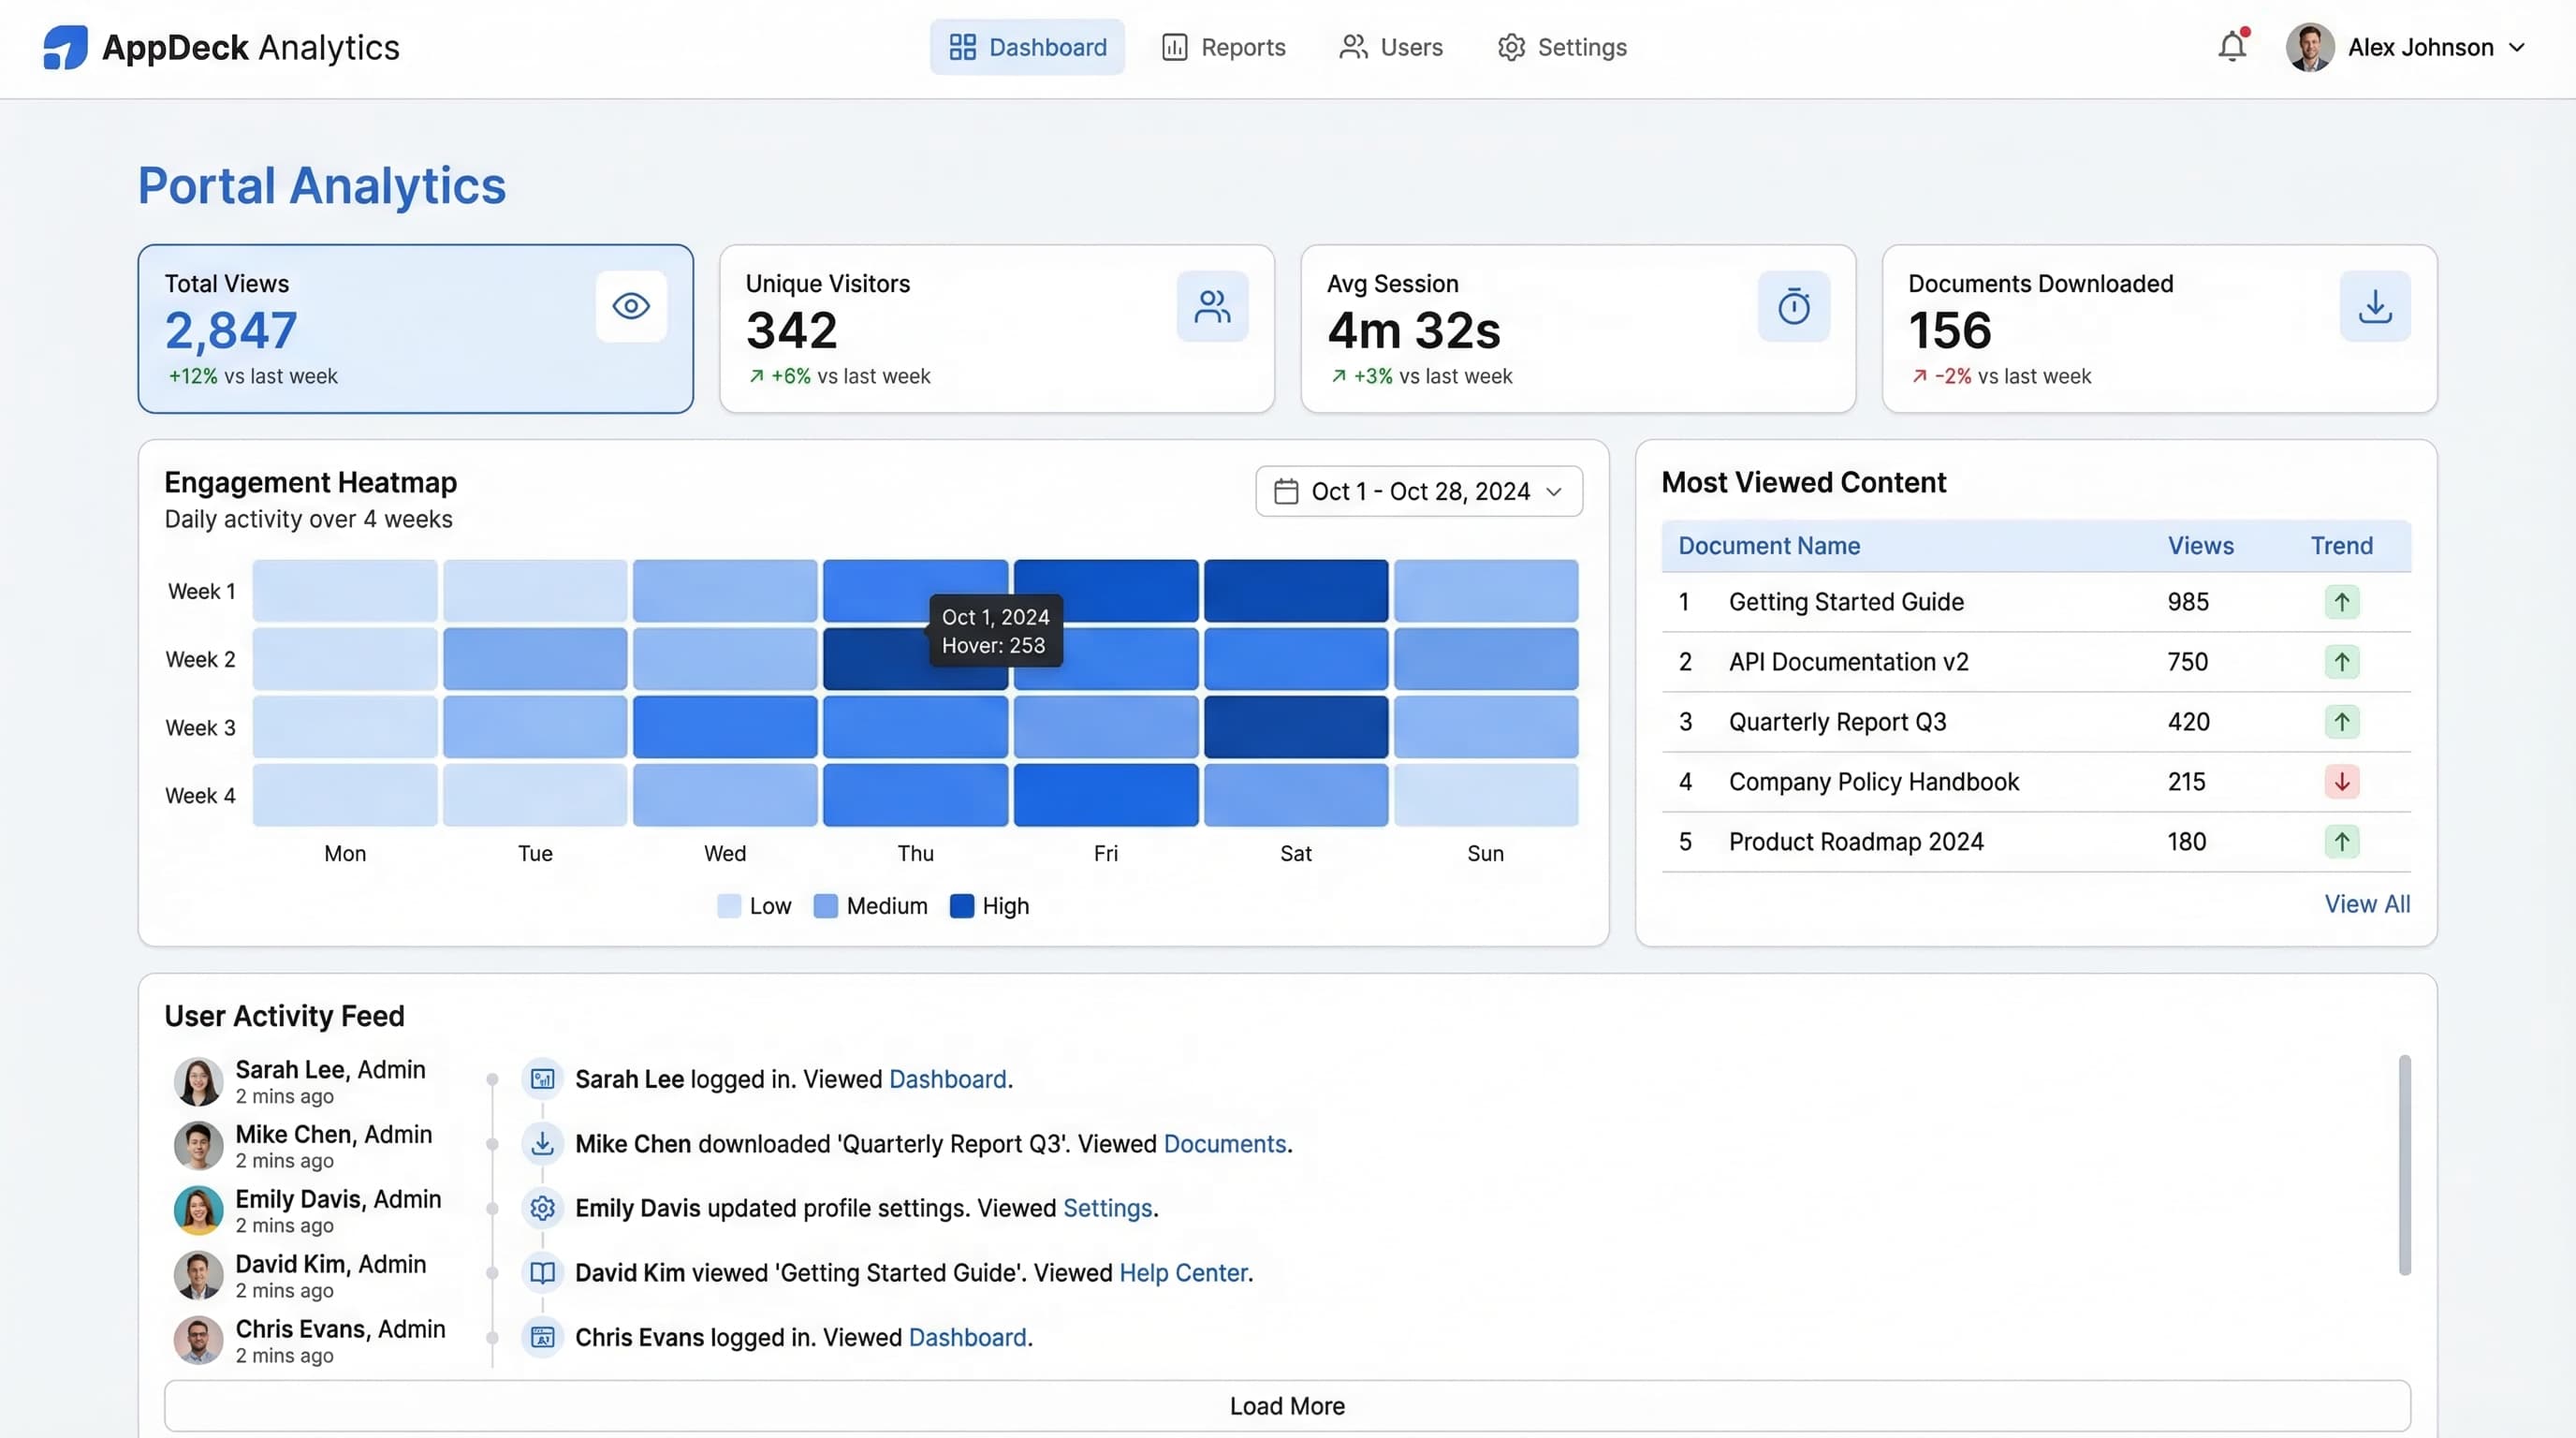This screenshot has width=2576, height=1438.
Task: Click the Low legend color swatch
Action: pyautogui.click(x=729, y=906)
